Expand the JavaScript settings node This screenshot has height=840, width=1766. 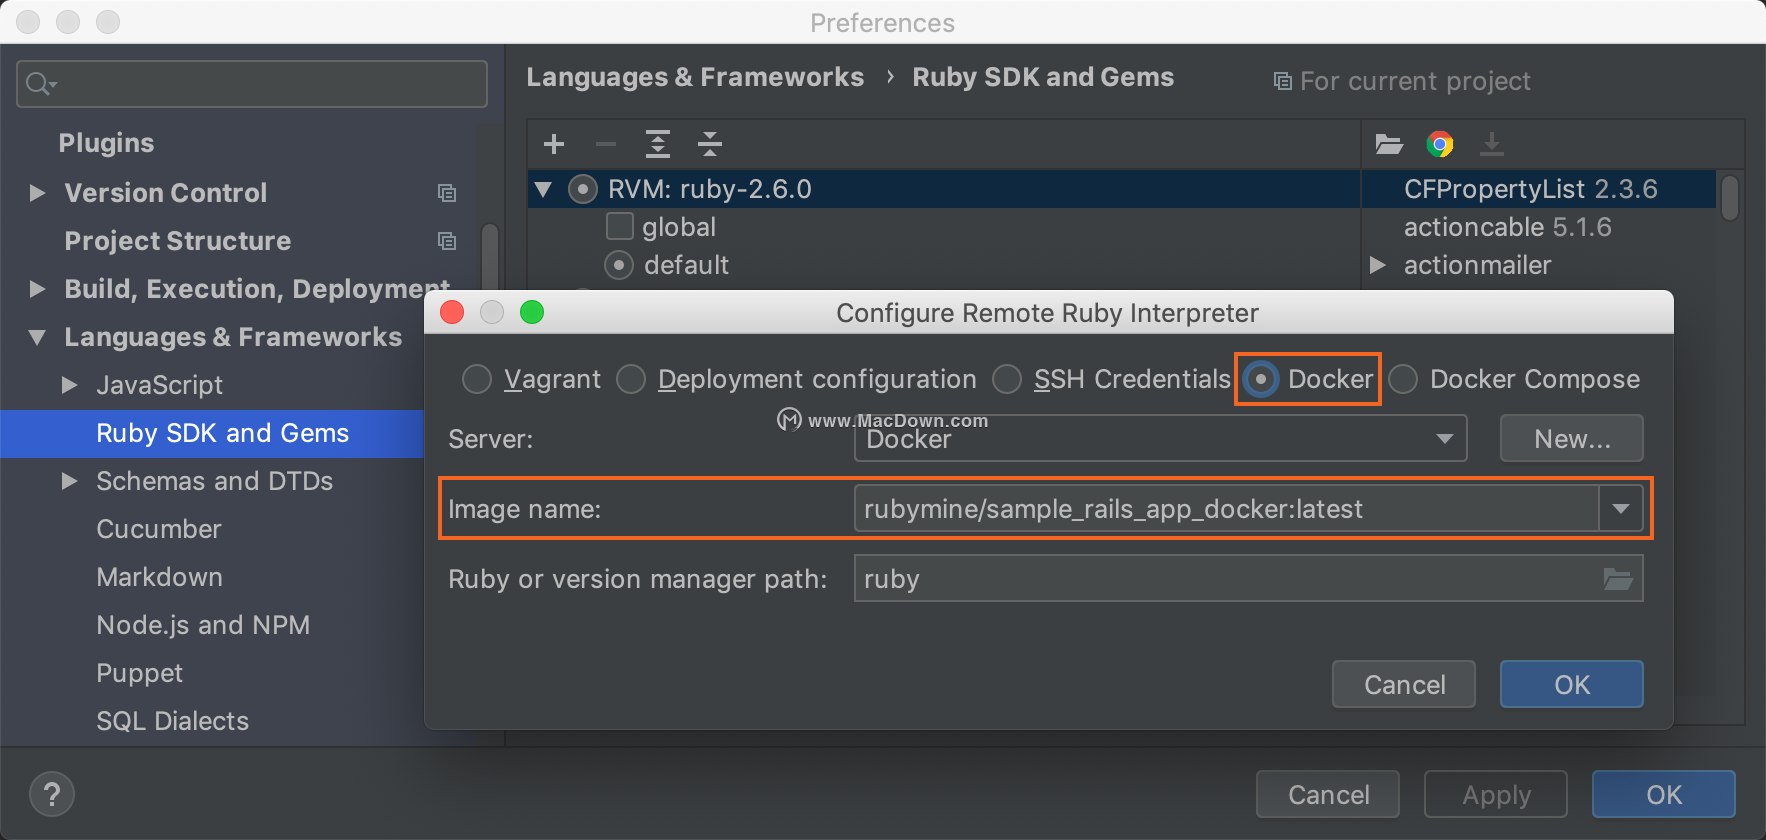tap(69, 385)
